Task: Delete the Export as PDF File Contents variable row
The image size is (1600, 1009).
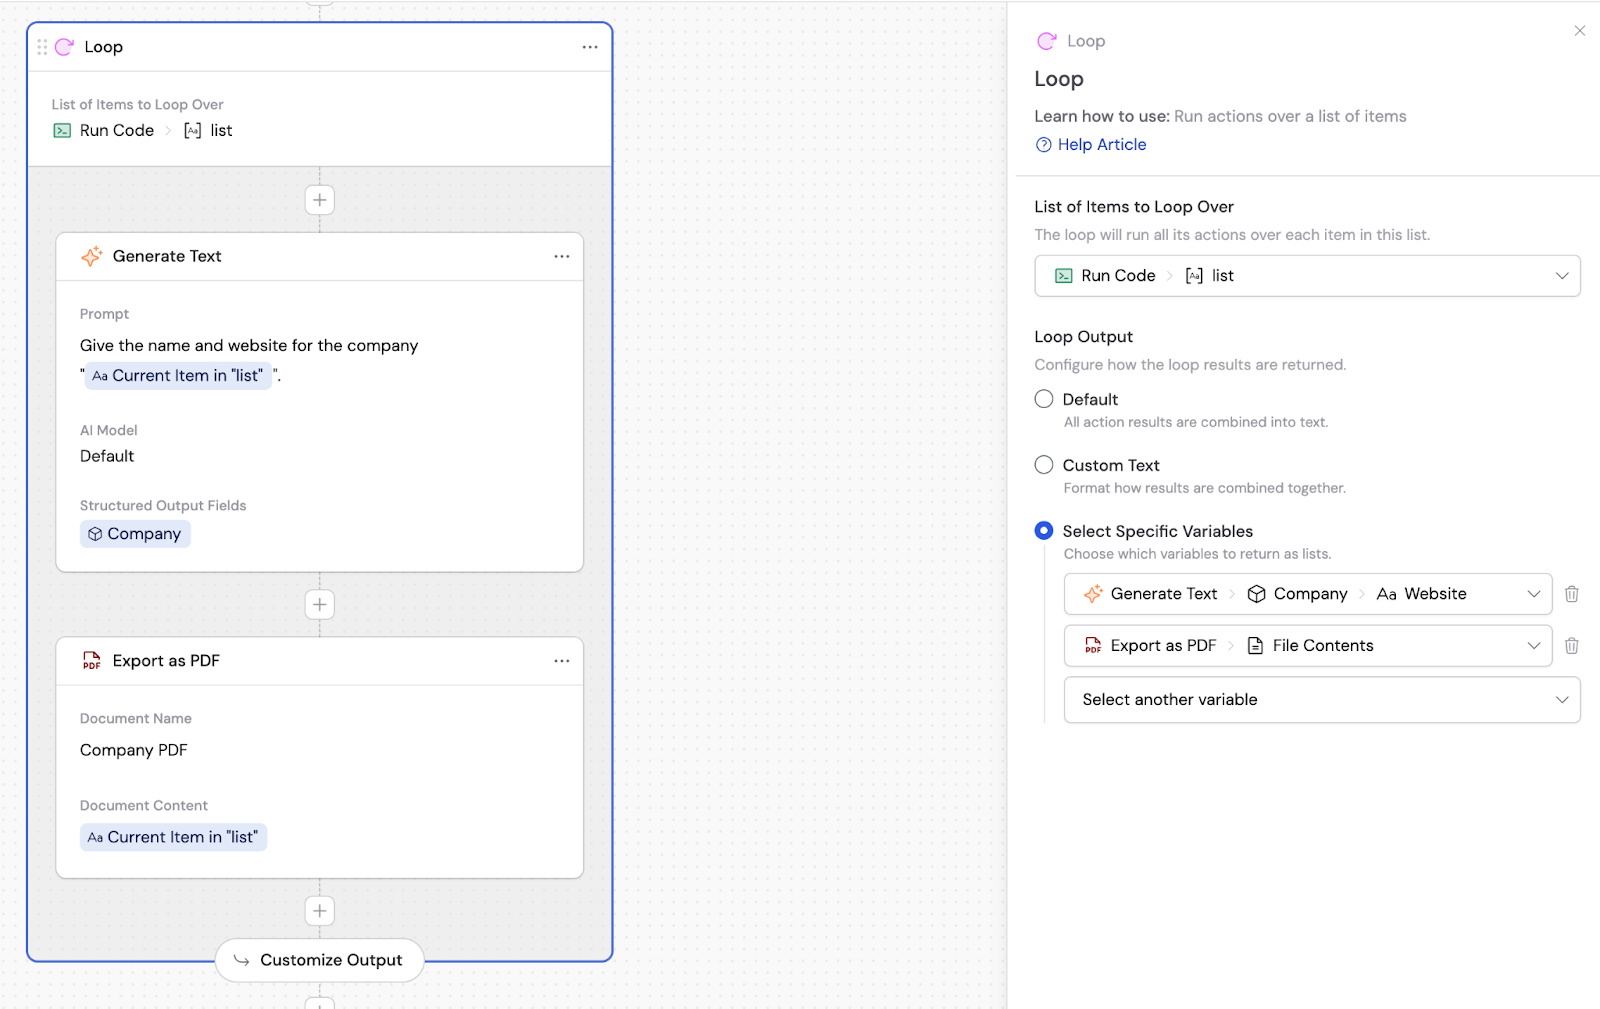Action: point(1572,646)
